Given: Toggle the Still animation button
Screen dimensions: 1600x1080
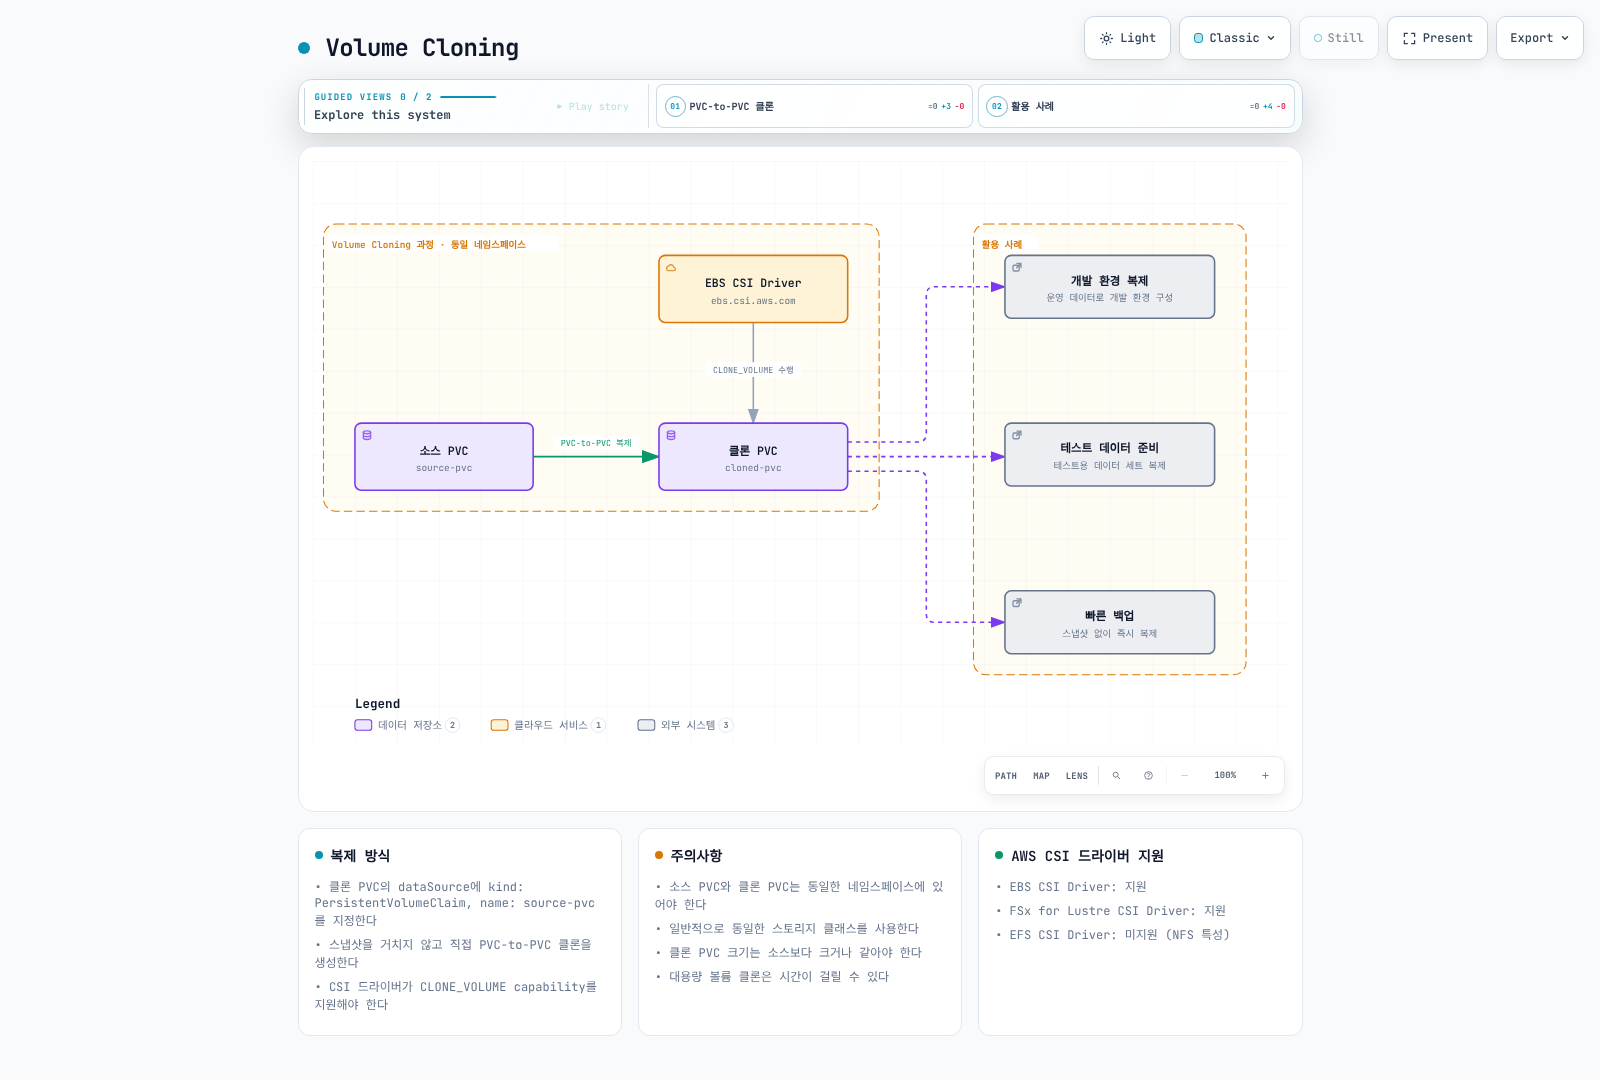Looking at the screenshot, I should tap(1339, 38).
